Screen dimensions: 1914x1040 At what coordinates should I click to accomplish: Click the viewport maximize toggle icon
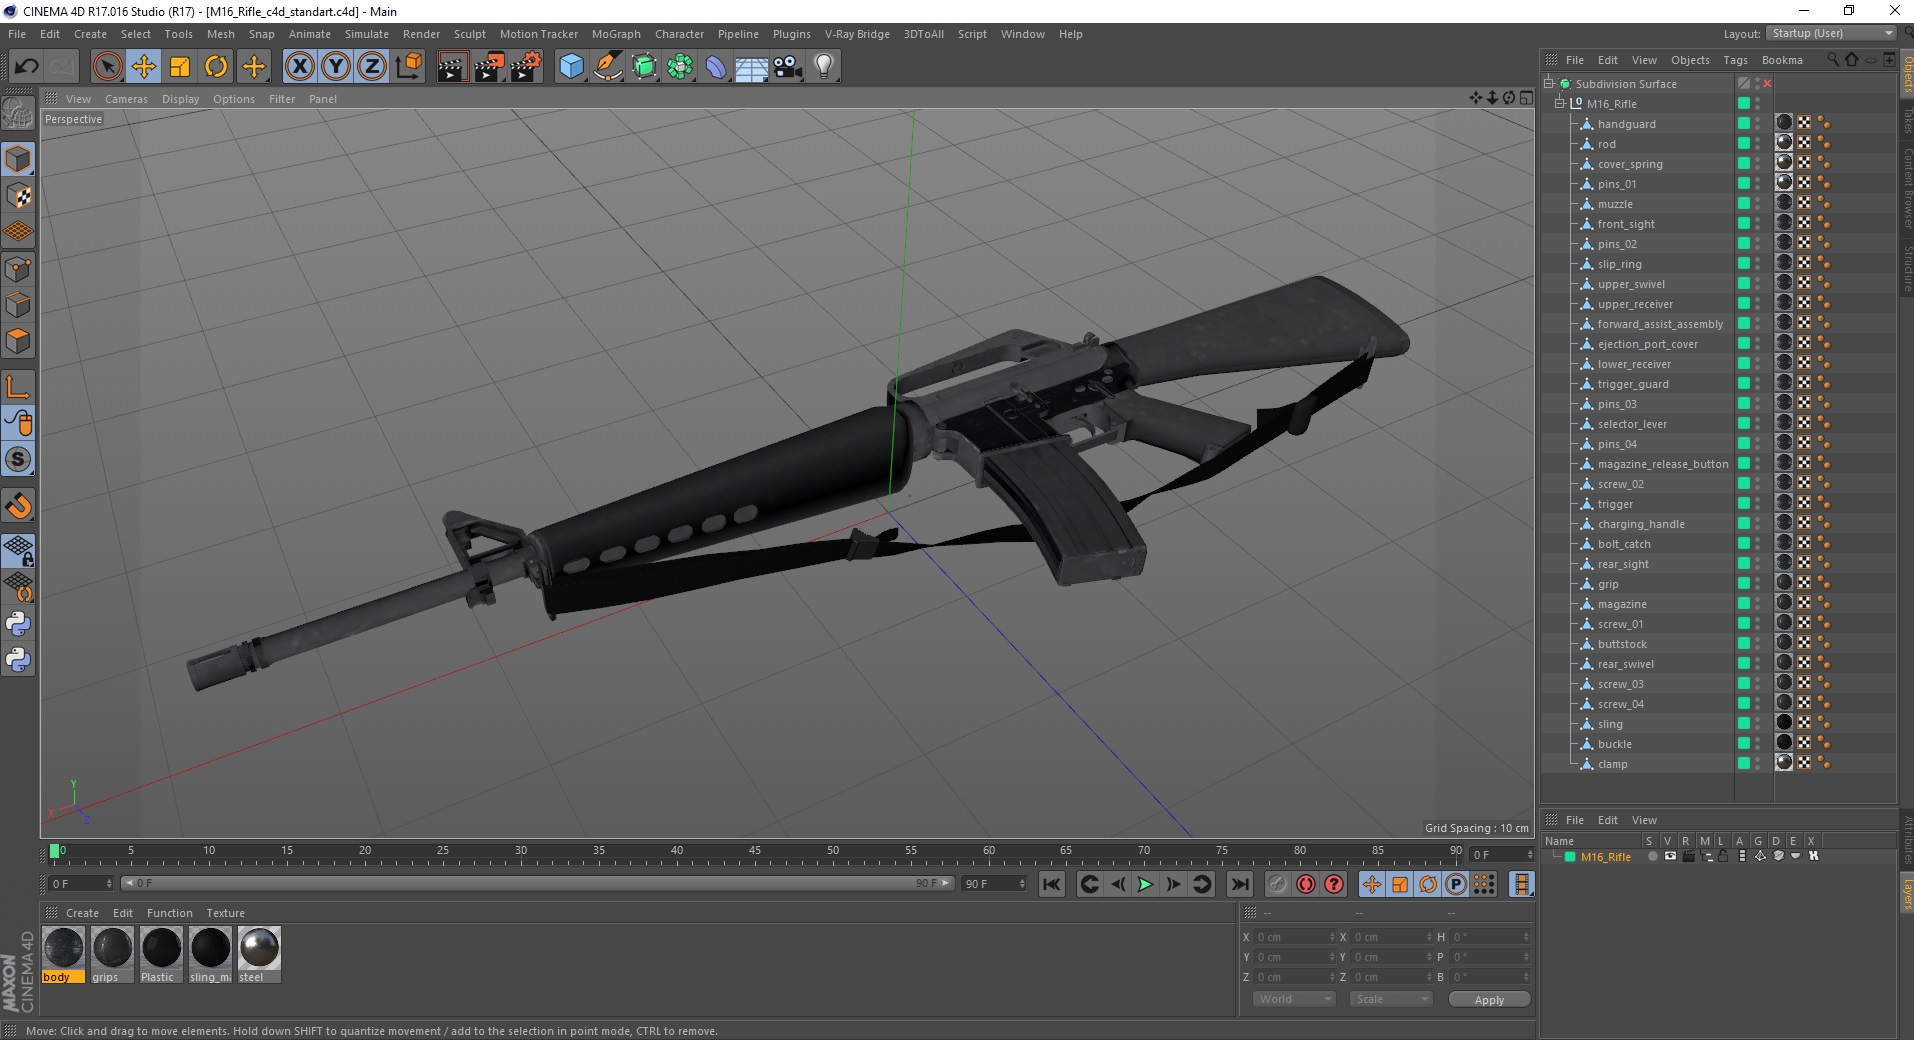(1526, 98)
